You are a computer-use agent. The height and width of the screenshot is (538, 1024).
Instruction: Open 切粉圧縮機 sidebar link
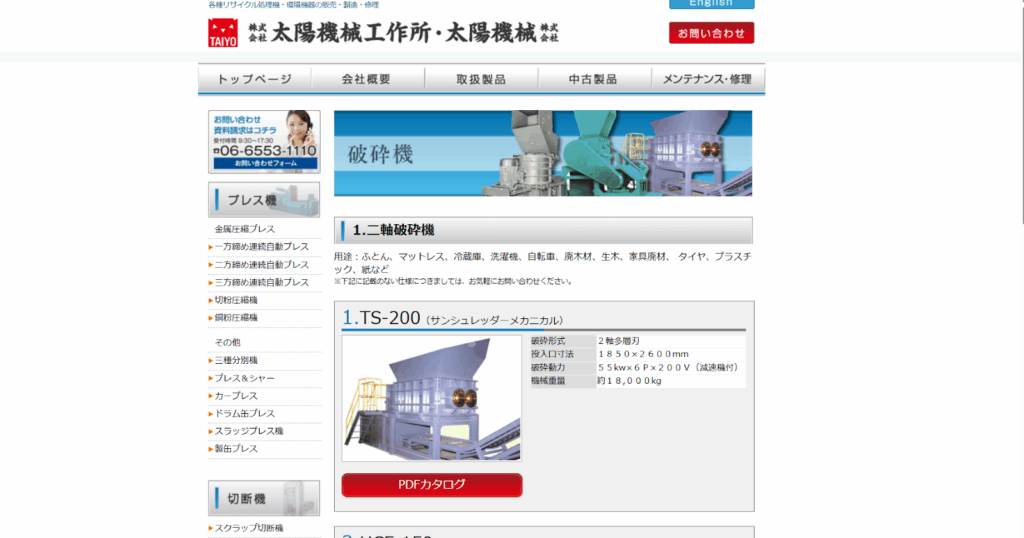[x=236, y=300]
